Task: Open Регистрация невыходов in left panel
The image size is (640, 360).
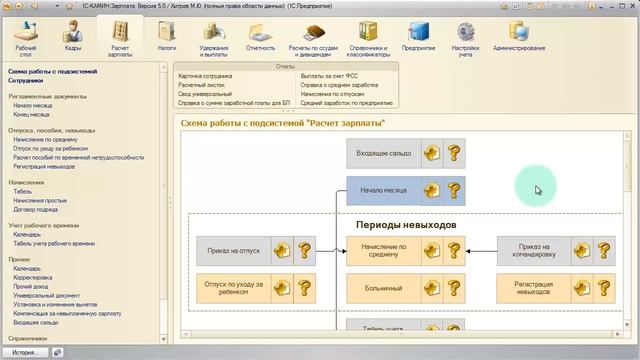Action: pos(44,167)
